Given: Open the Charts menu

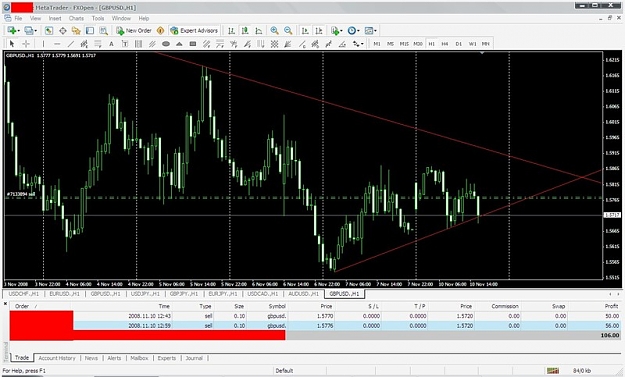Looking at the screenshot, I should (76, 18).
